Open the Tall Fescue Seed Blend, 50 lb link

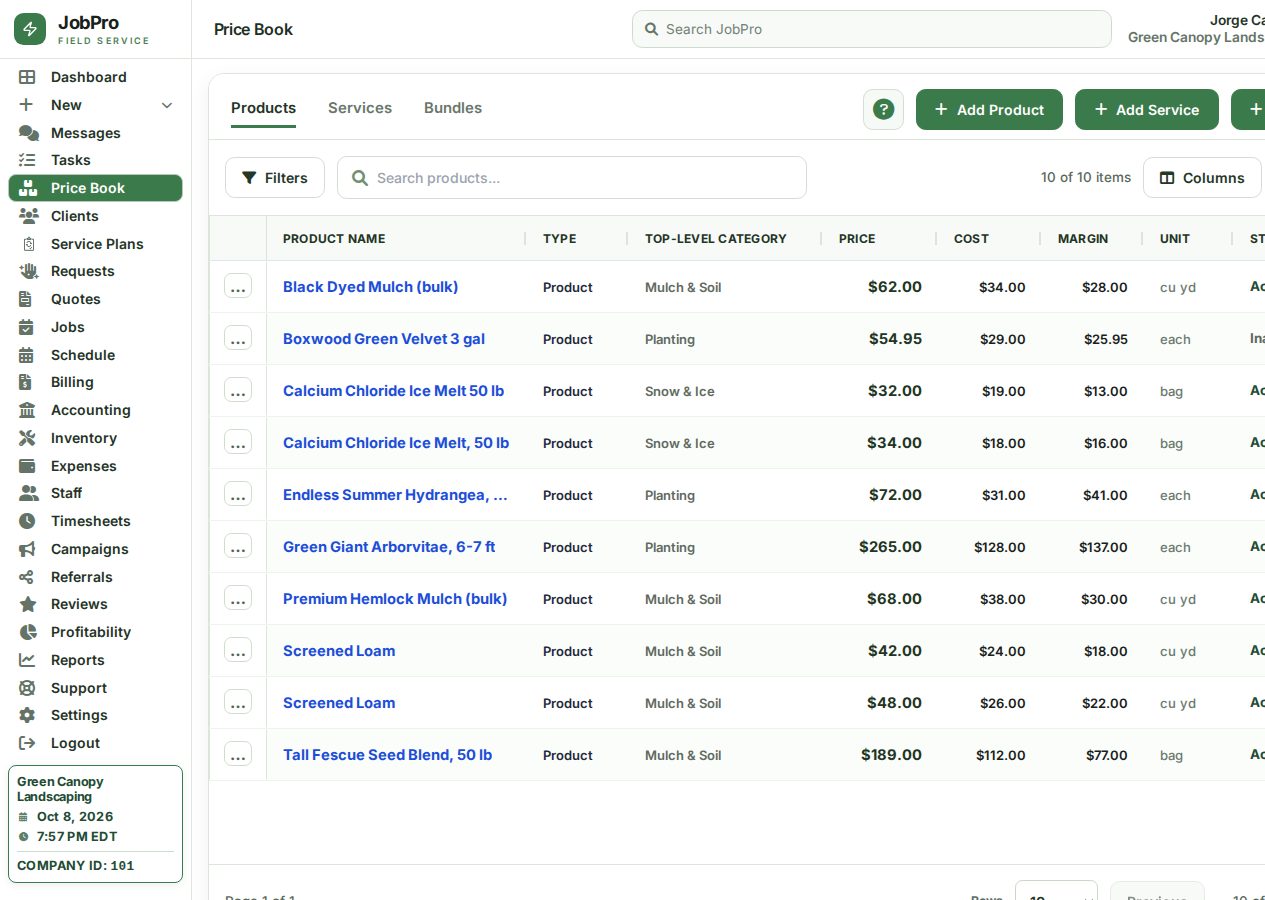pyautogui.click(x=387, y=755)
